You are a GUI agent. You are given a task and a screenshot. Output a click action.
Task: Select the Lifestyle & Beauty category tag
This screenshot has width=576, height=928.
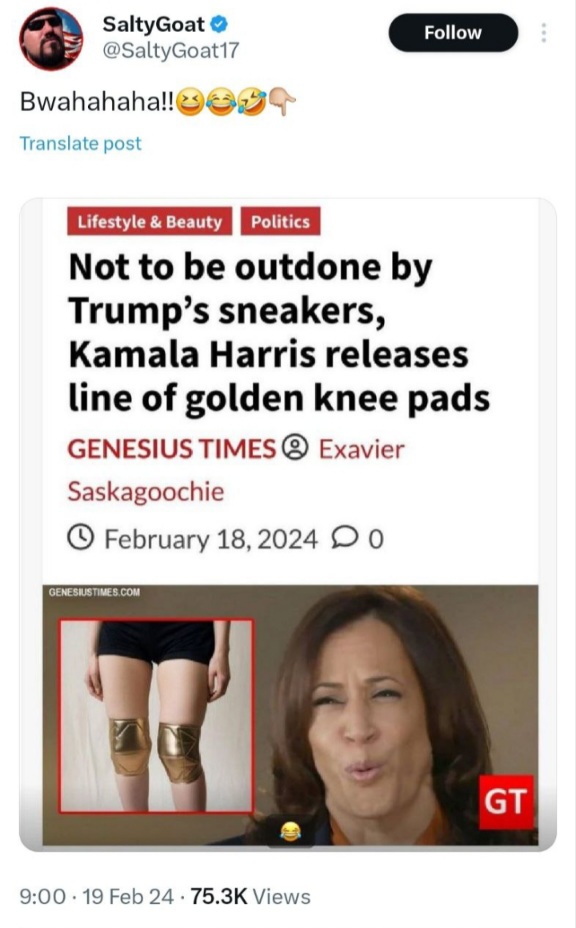pos(150,221)
